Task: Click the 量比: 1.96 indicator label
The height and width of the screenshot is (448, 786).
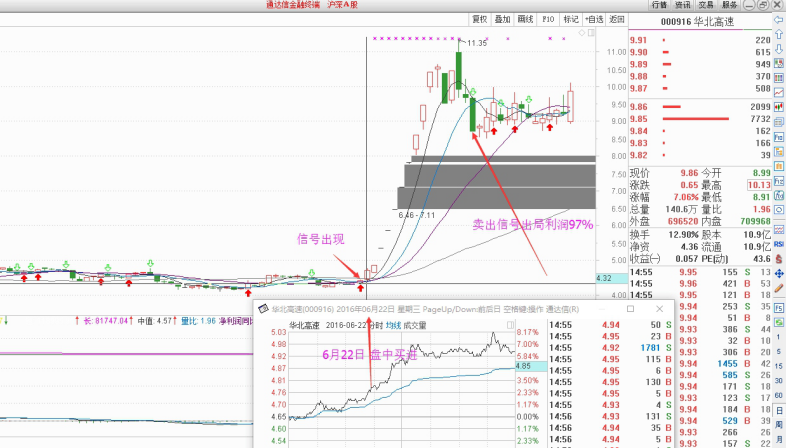Action: click(198, 320)
